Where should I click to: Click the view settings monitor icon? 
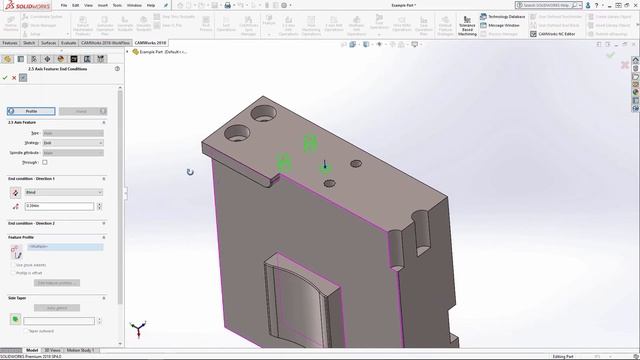pos(415,44)
